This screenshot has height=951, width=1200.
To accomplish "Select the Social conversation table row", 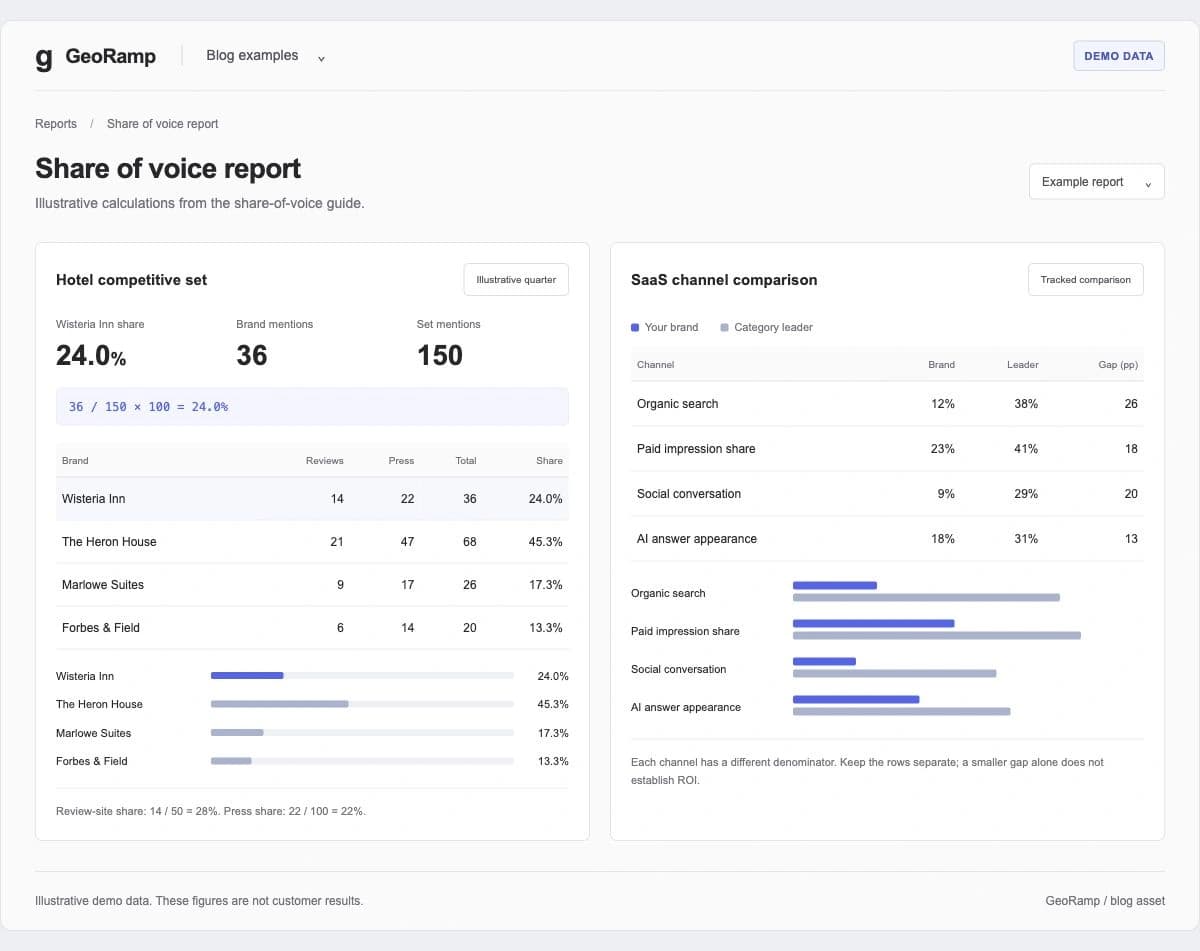I will point(887,494).
